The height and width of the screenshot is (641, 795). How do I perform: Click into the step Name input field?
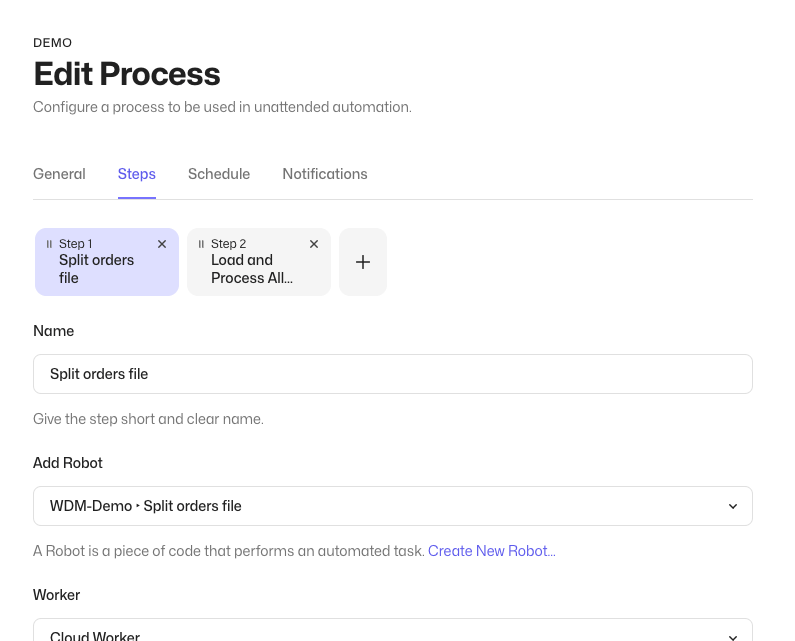click(x=393, y=374)
